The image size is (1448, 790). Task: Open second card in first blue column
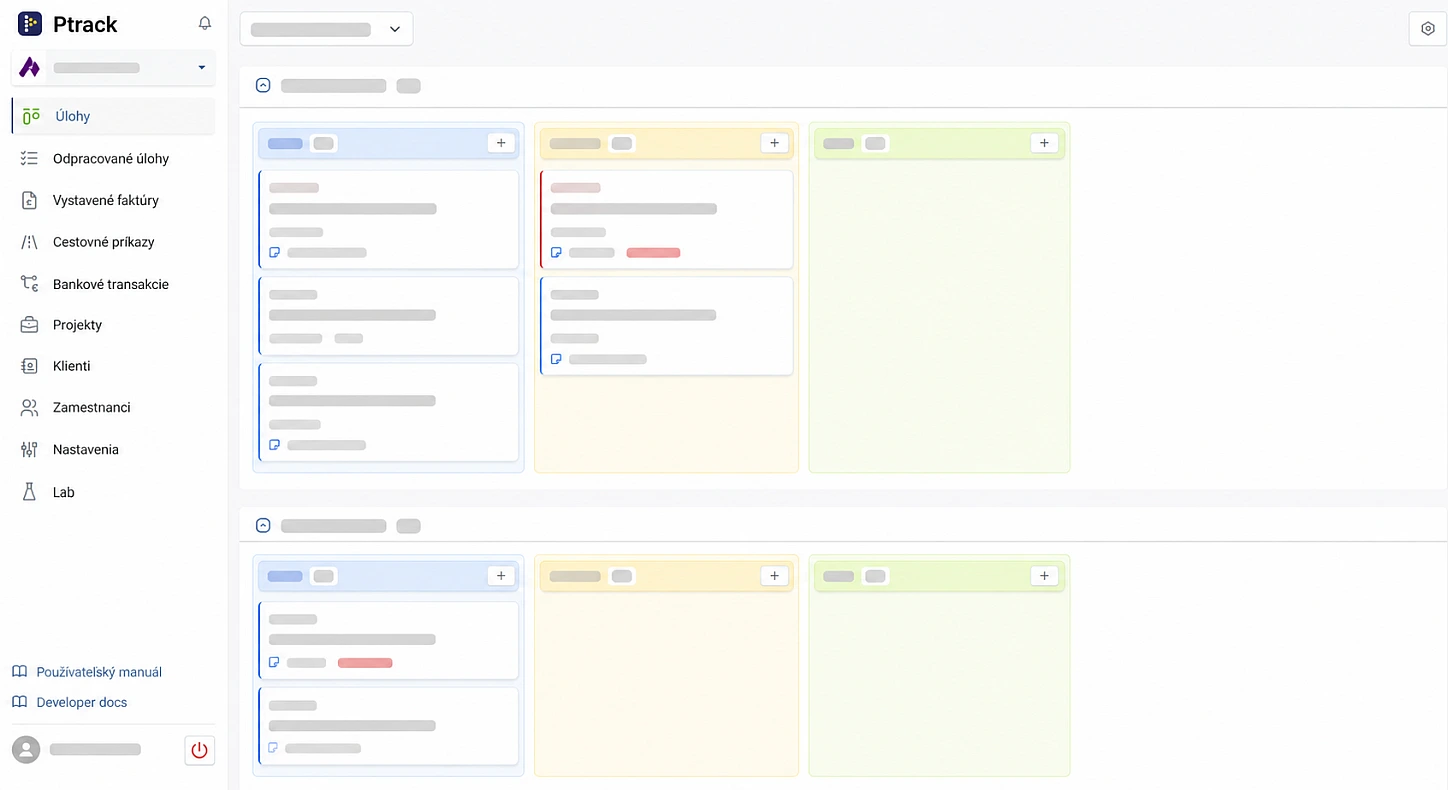(389, 316)
